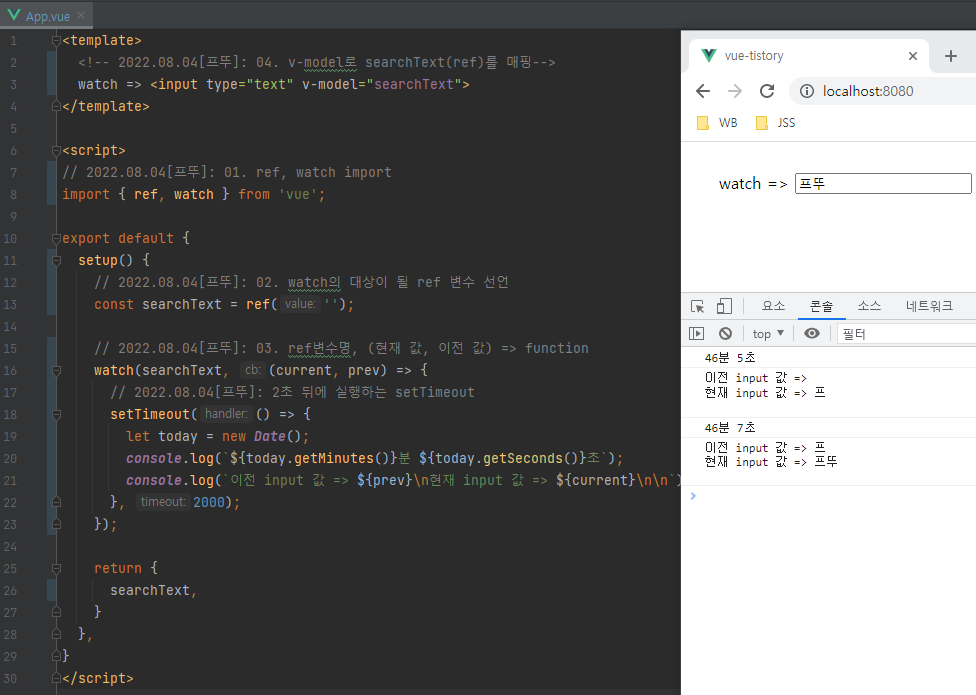Click the 'handler:' parameter hint on line 18
The height and width of the screenshot is (695, 976).
(x=226, y=414)
